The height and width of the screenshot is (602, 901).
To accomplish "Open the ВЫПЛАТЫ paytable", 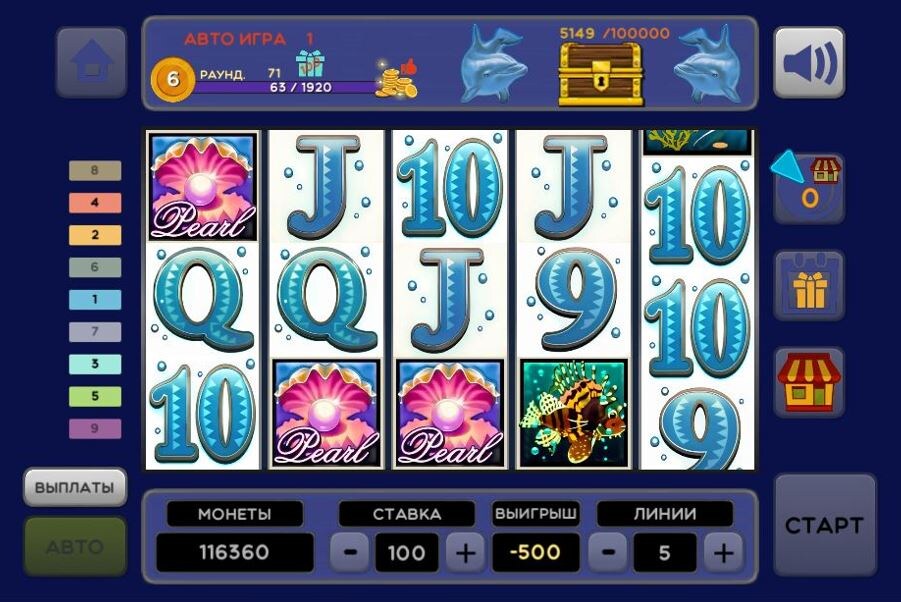I will coord(75,487).
